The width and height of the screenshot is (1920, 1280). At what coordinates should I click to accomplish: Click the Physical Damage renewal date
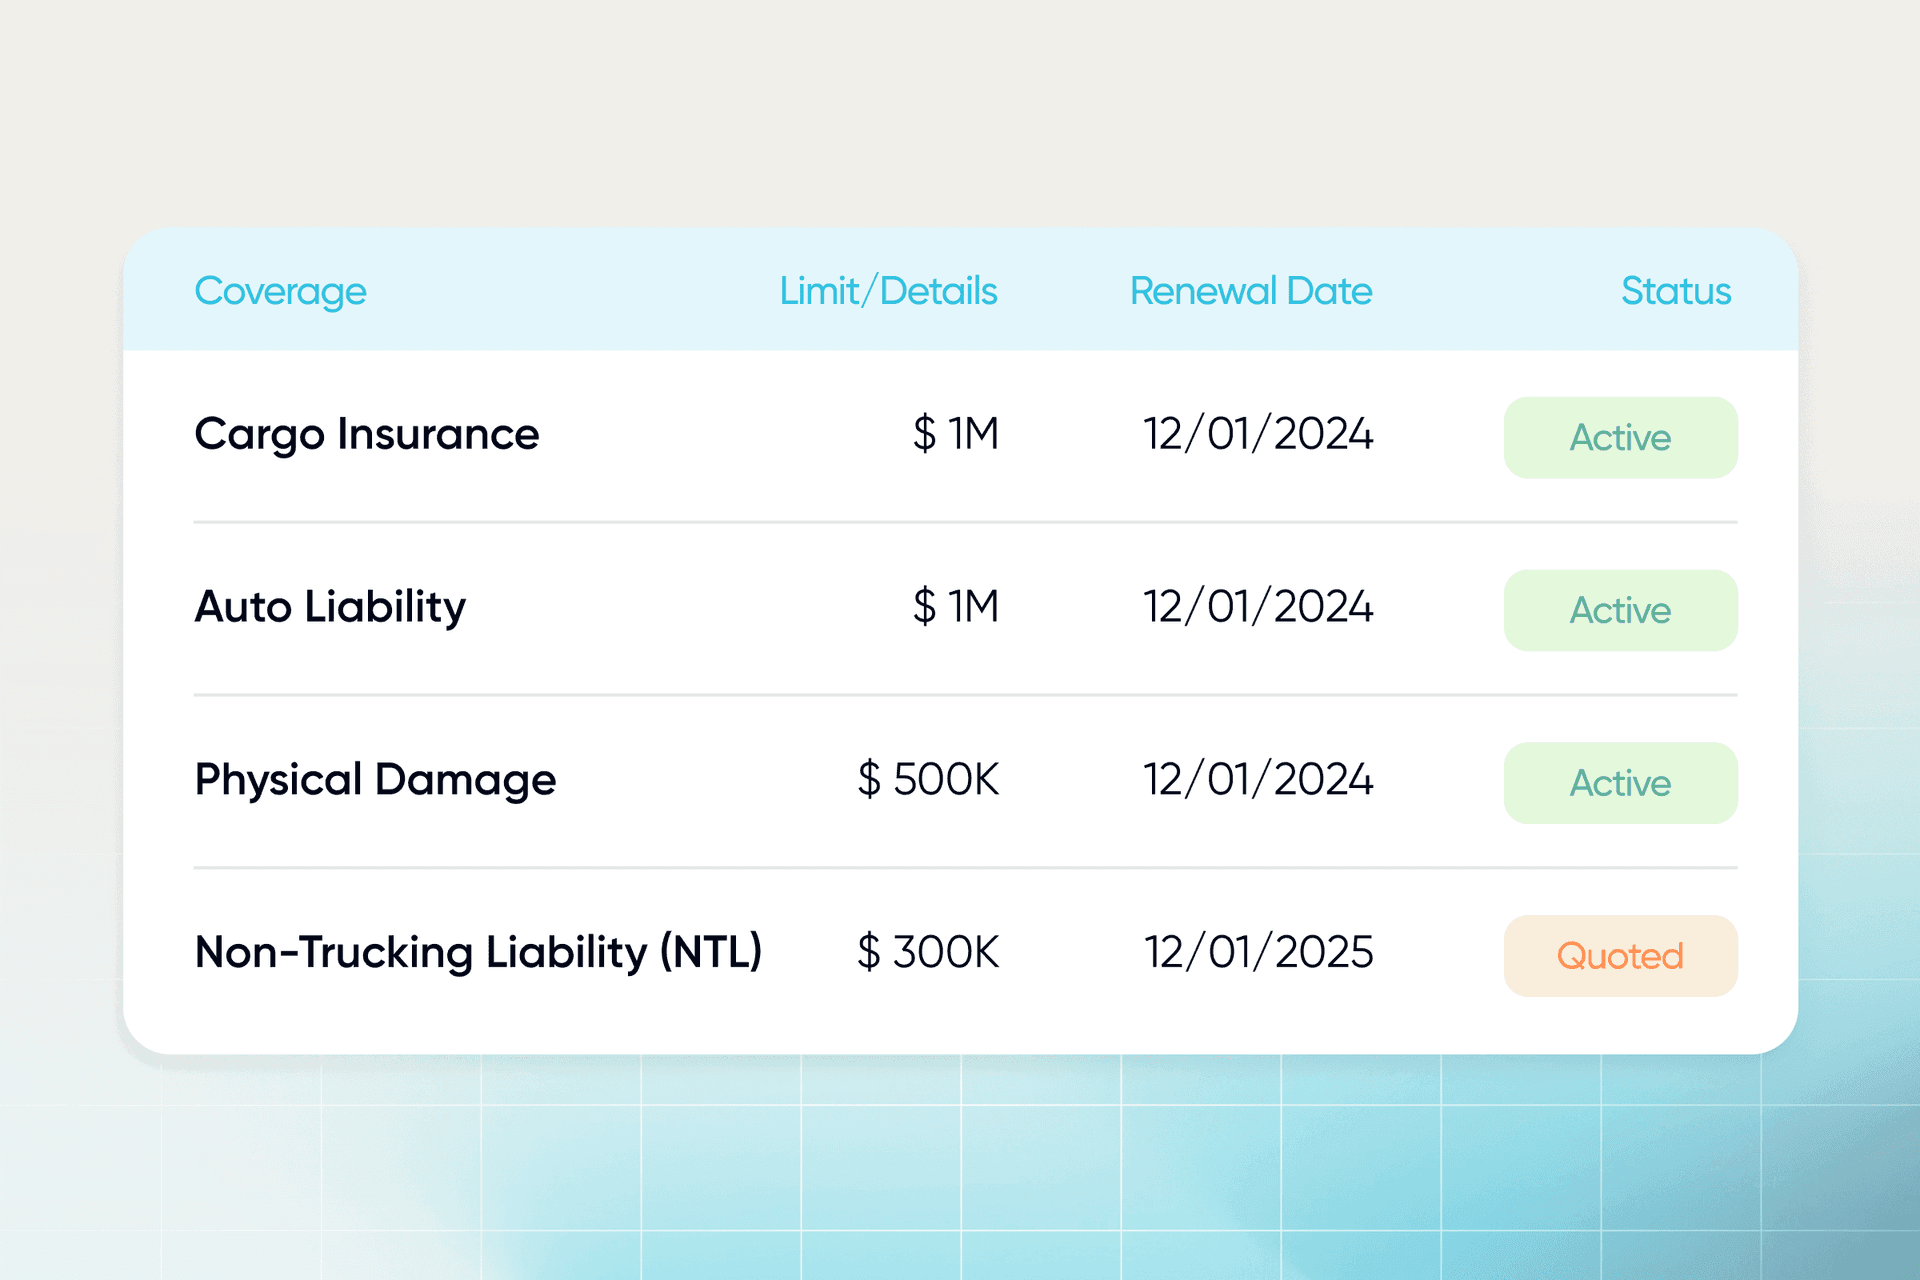coord(1258,780)
